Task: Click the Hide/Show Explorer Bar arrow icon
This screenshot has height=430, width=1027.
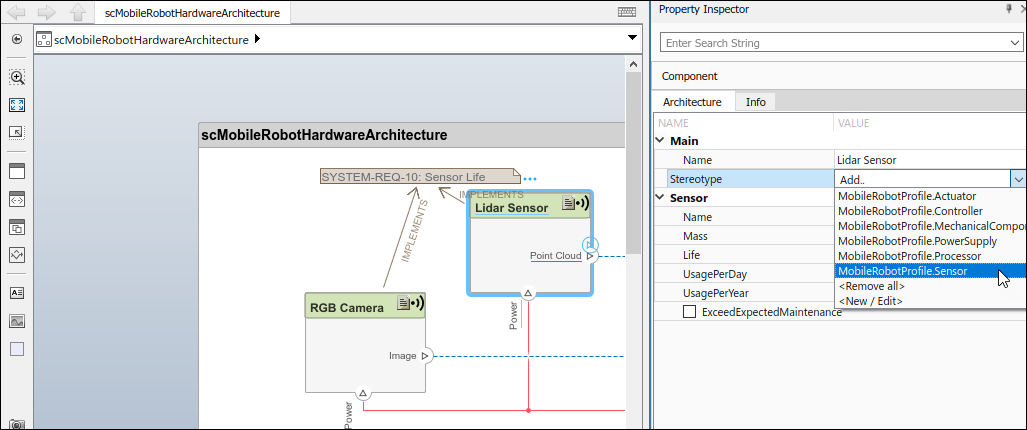Action: pos(17,40)
